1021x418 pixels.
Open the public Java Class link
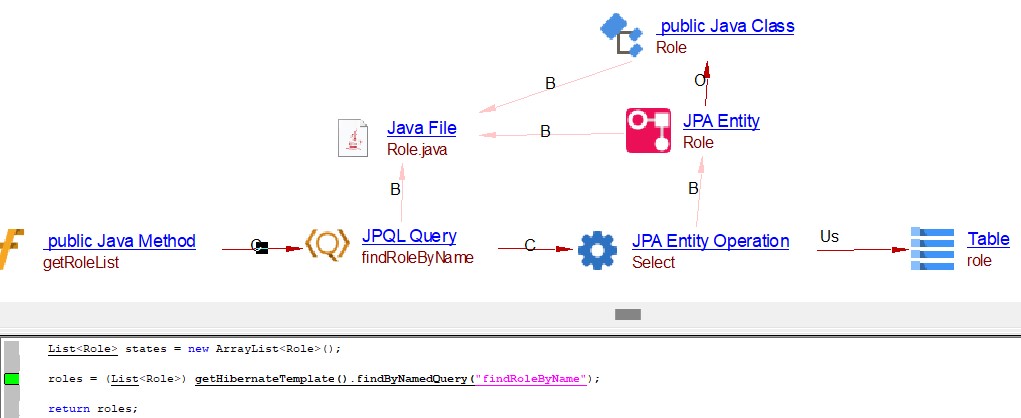coord(726,27)
